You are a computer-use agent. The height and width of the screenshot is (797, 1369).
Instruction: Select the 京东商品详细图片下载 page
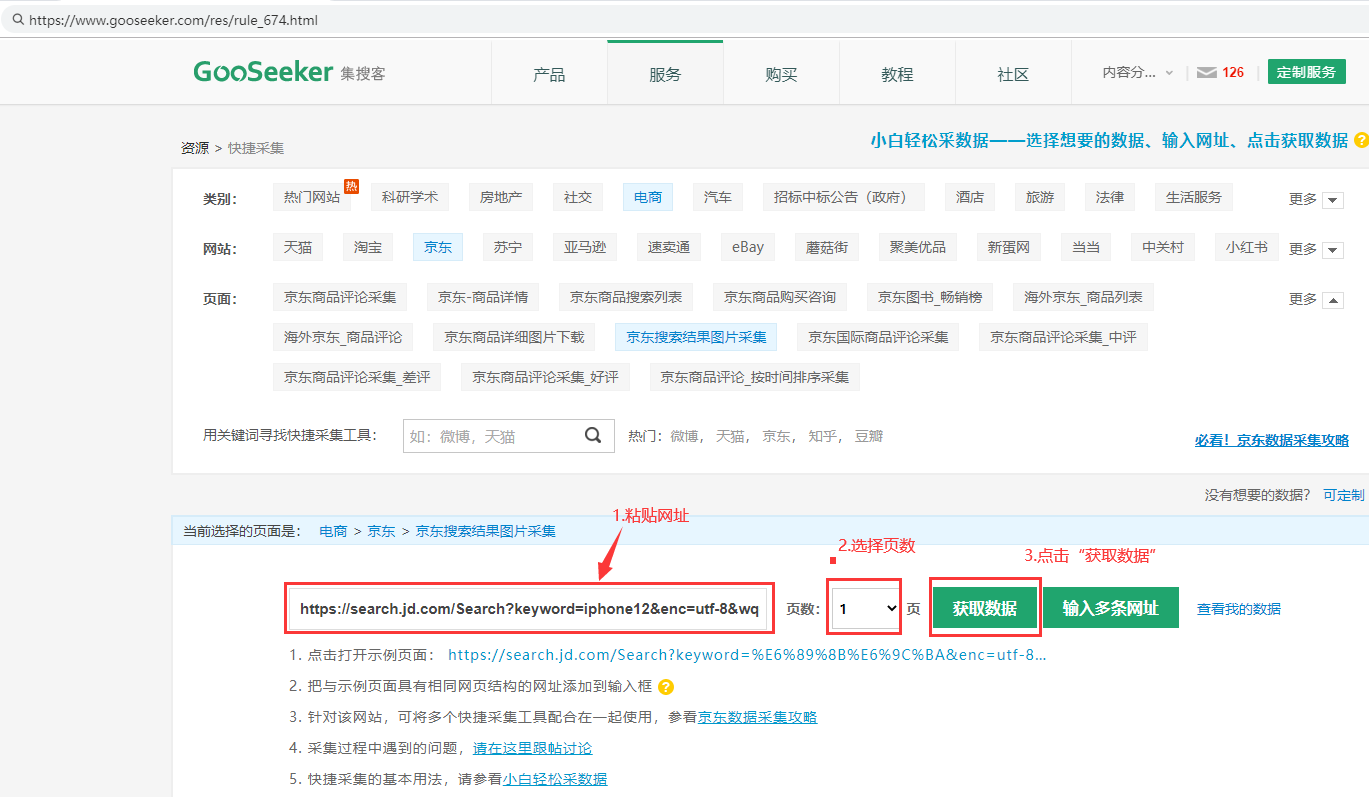[x=514, y=337]
